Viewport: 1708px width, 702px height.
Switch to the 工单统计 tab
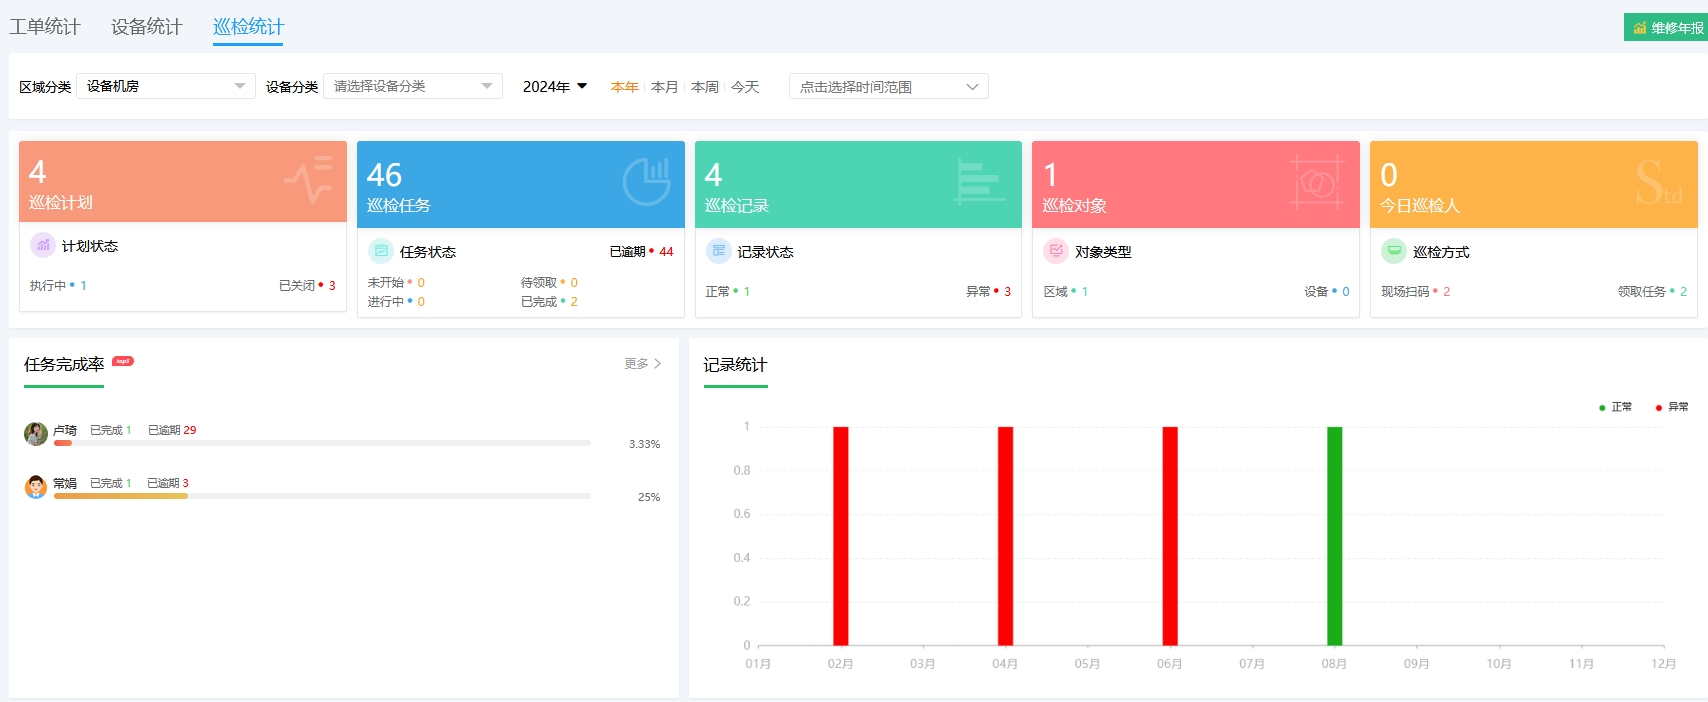45,27
